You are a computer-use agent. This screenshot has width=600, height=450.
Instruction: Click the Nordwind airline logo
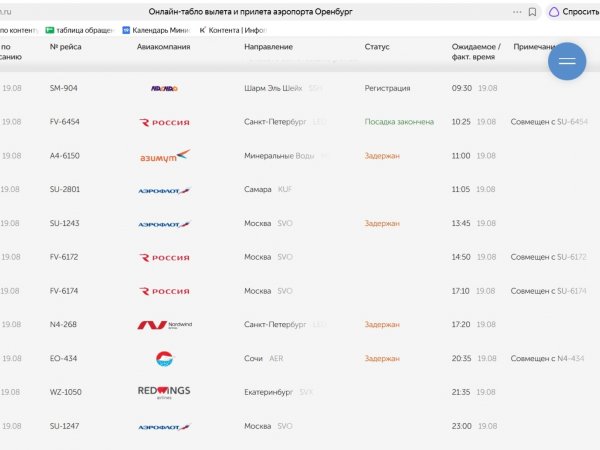[165, 325]
